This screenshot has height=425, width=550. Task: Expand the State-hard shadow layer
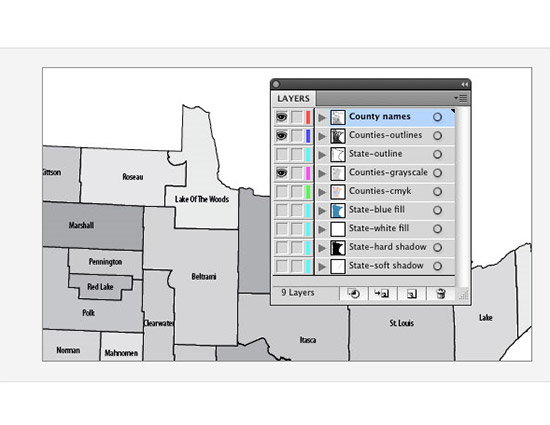pos(322,248)
